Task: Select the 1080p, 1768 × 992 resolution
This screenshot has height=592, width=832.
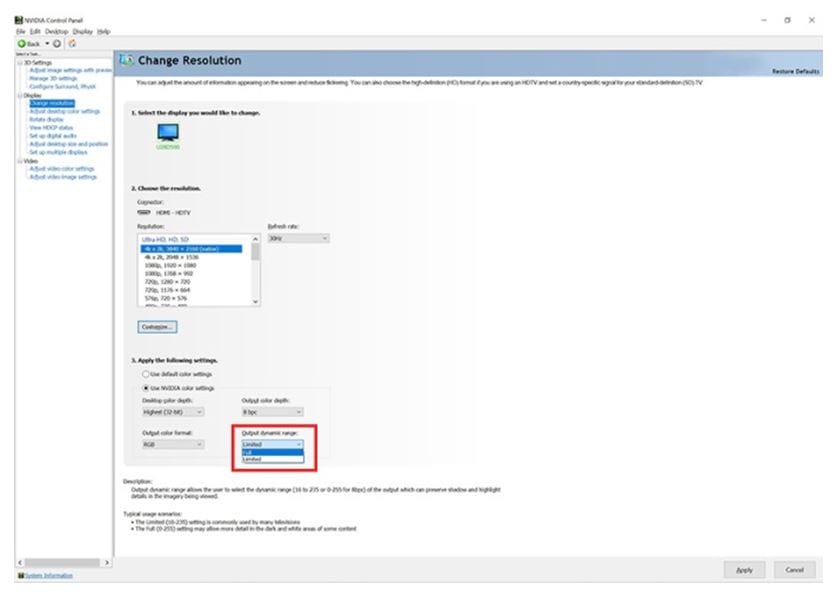Action: pyautogui.click(x=169, y=274)
